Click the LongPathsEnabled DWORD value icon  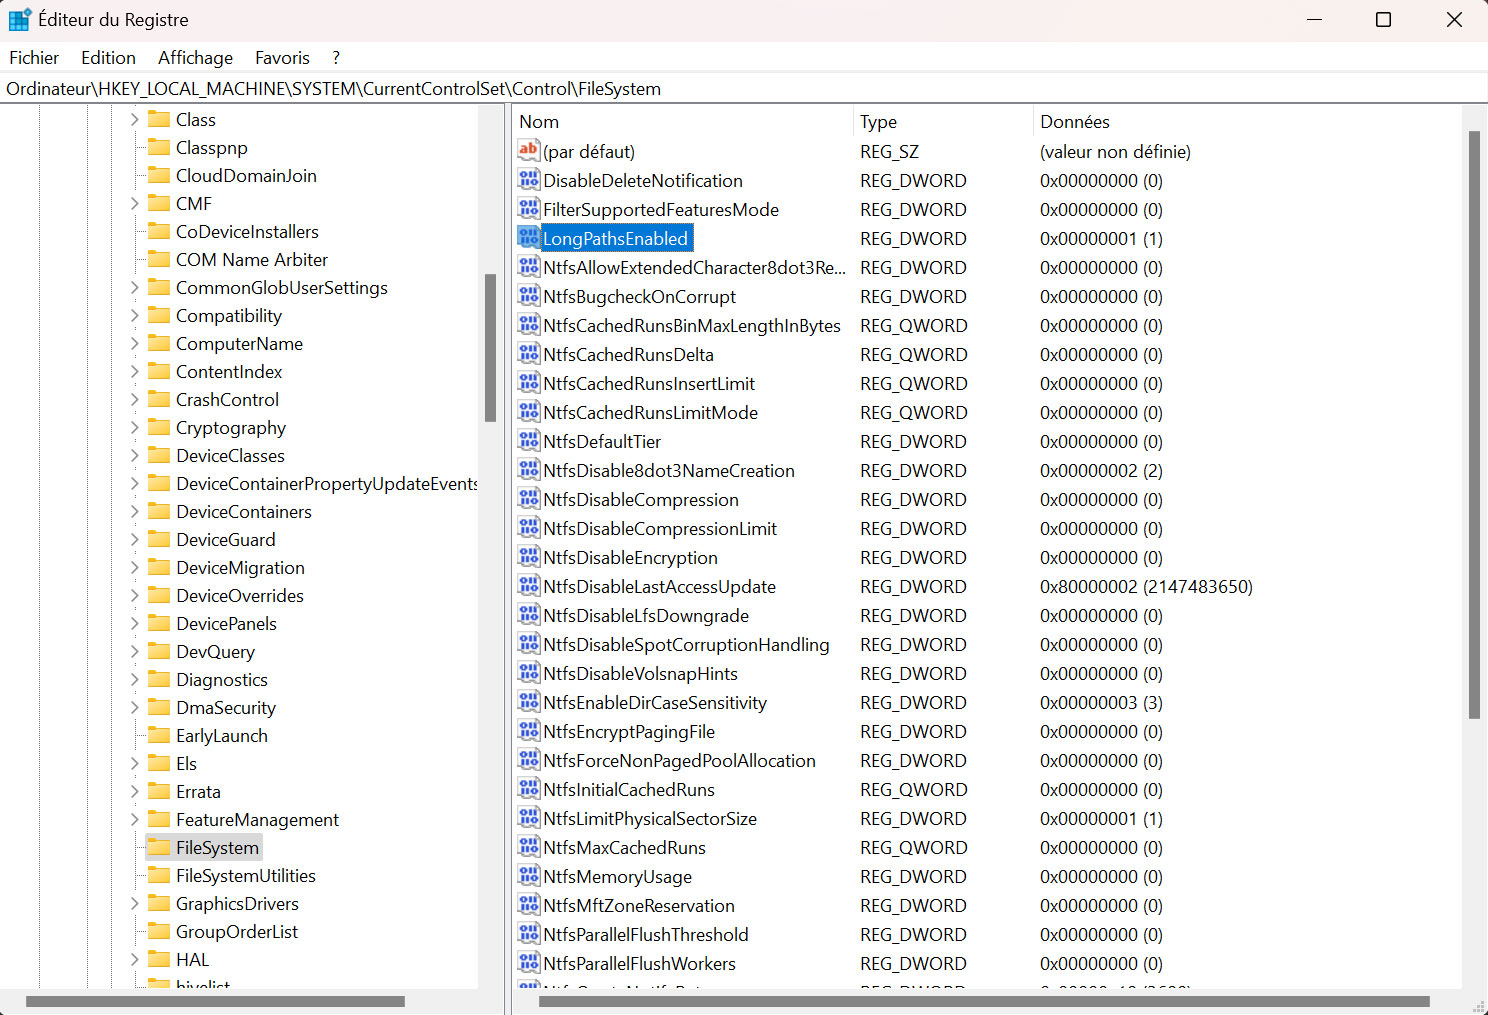(x=528, y=238)
